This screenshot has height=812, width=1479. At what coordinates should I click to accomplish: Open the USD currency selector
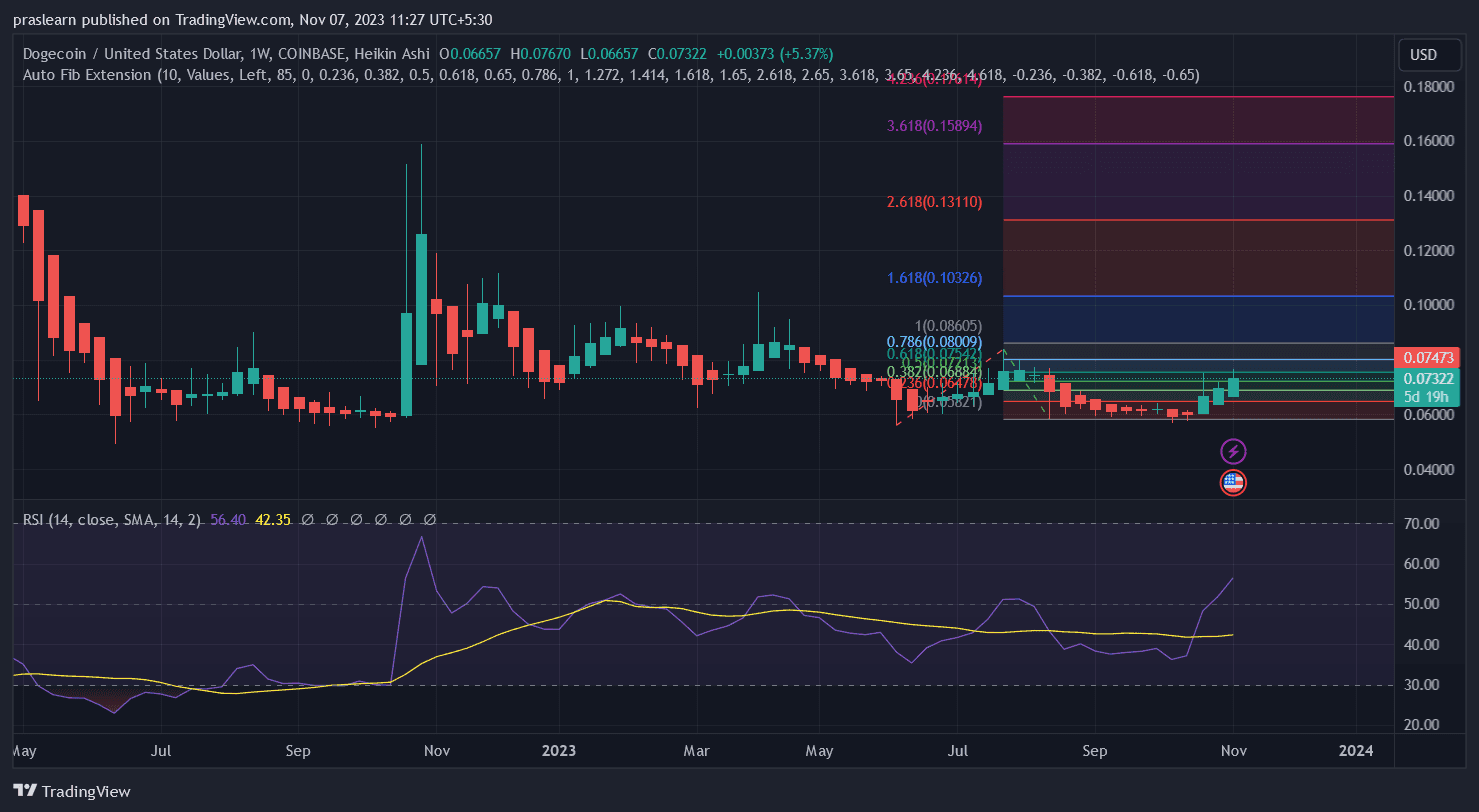coord(1423,54)
